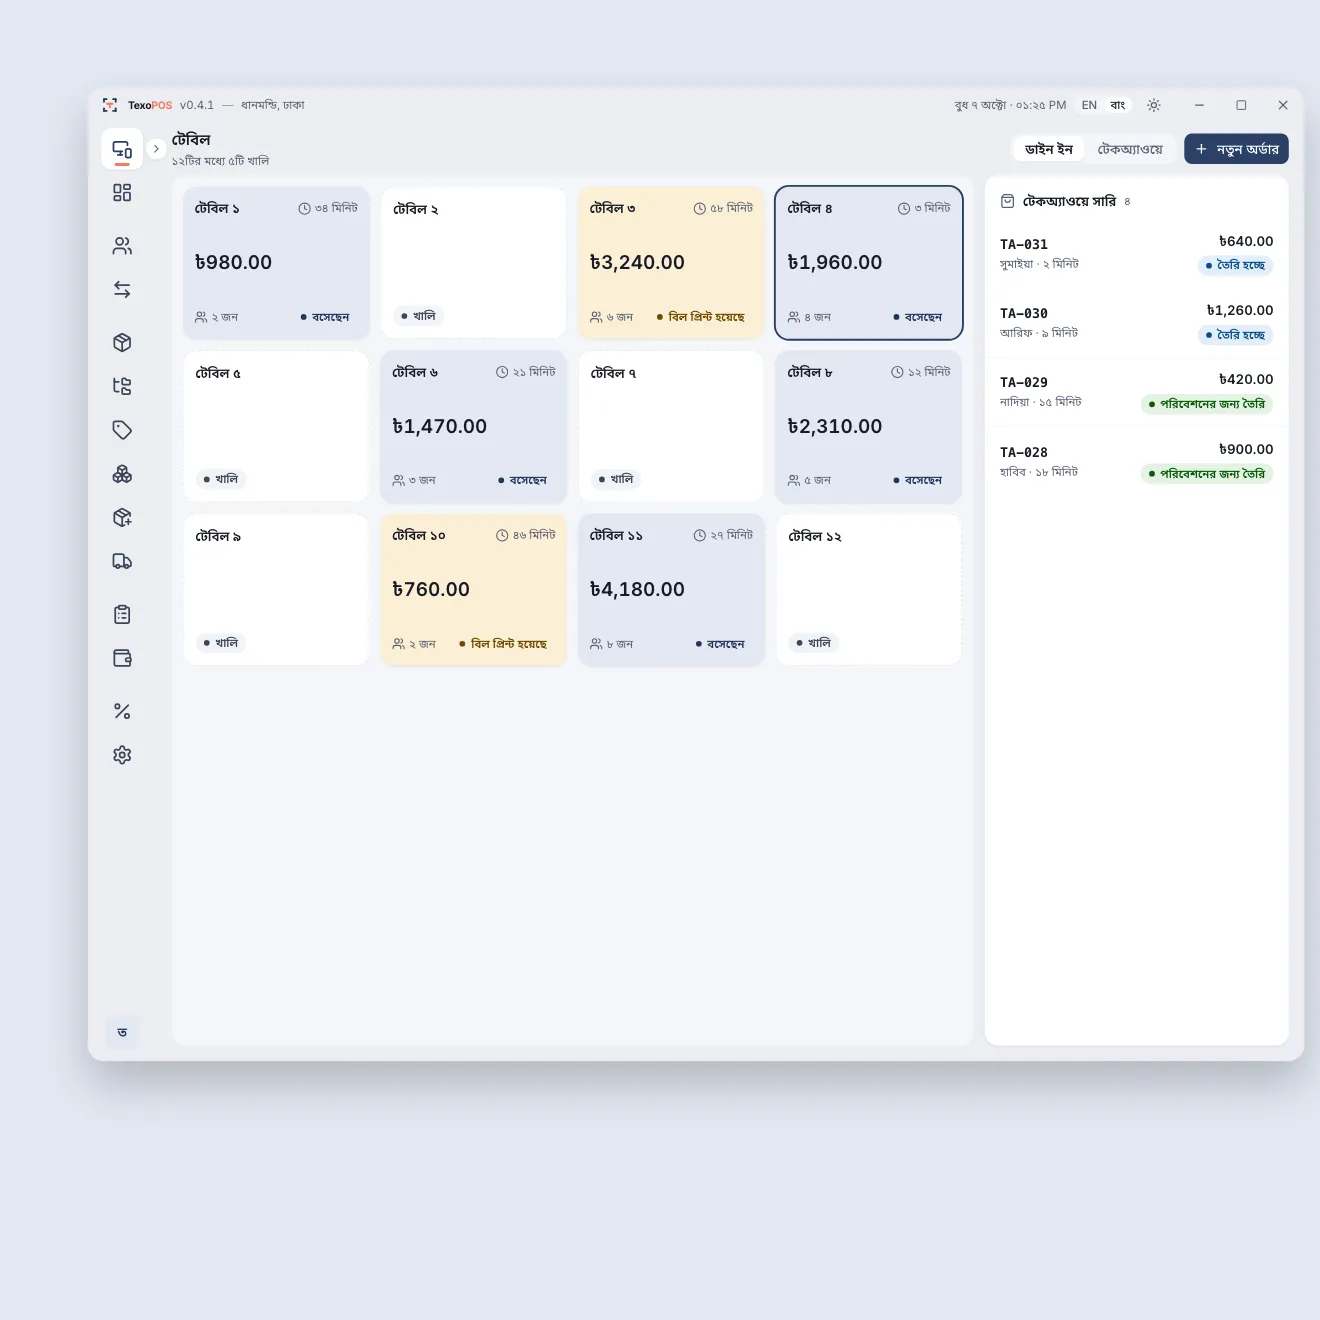Open টেবিল ১০ card with ৳760.00
The width and height of the screenshot is (1320, 1320).
pos(474,589)
